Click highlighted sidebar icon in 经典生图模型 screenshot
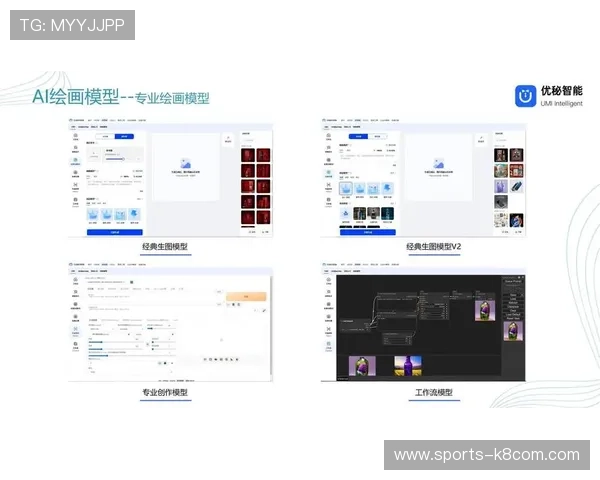 [x=75, y=162]
